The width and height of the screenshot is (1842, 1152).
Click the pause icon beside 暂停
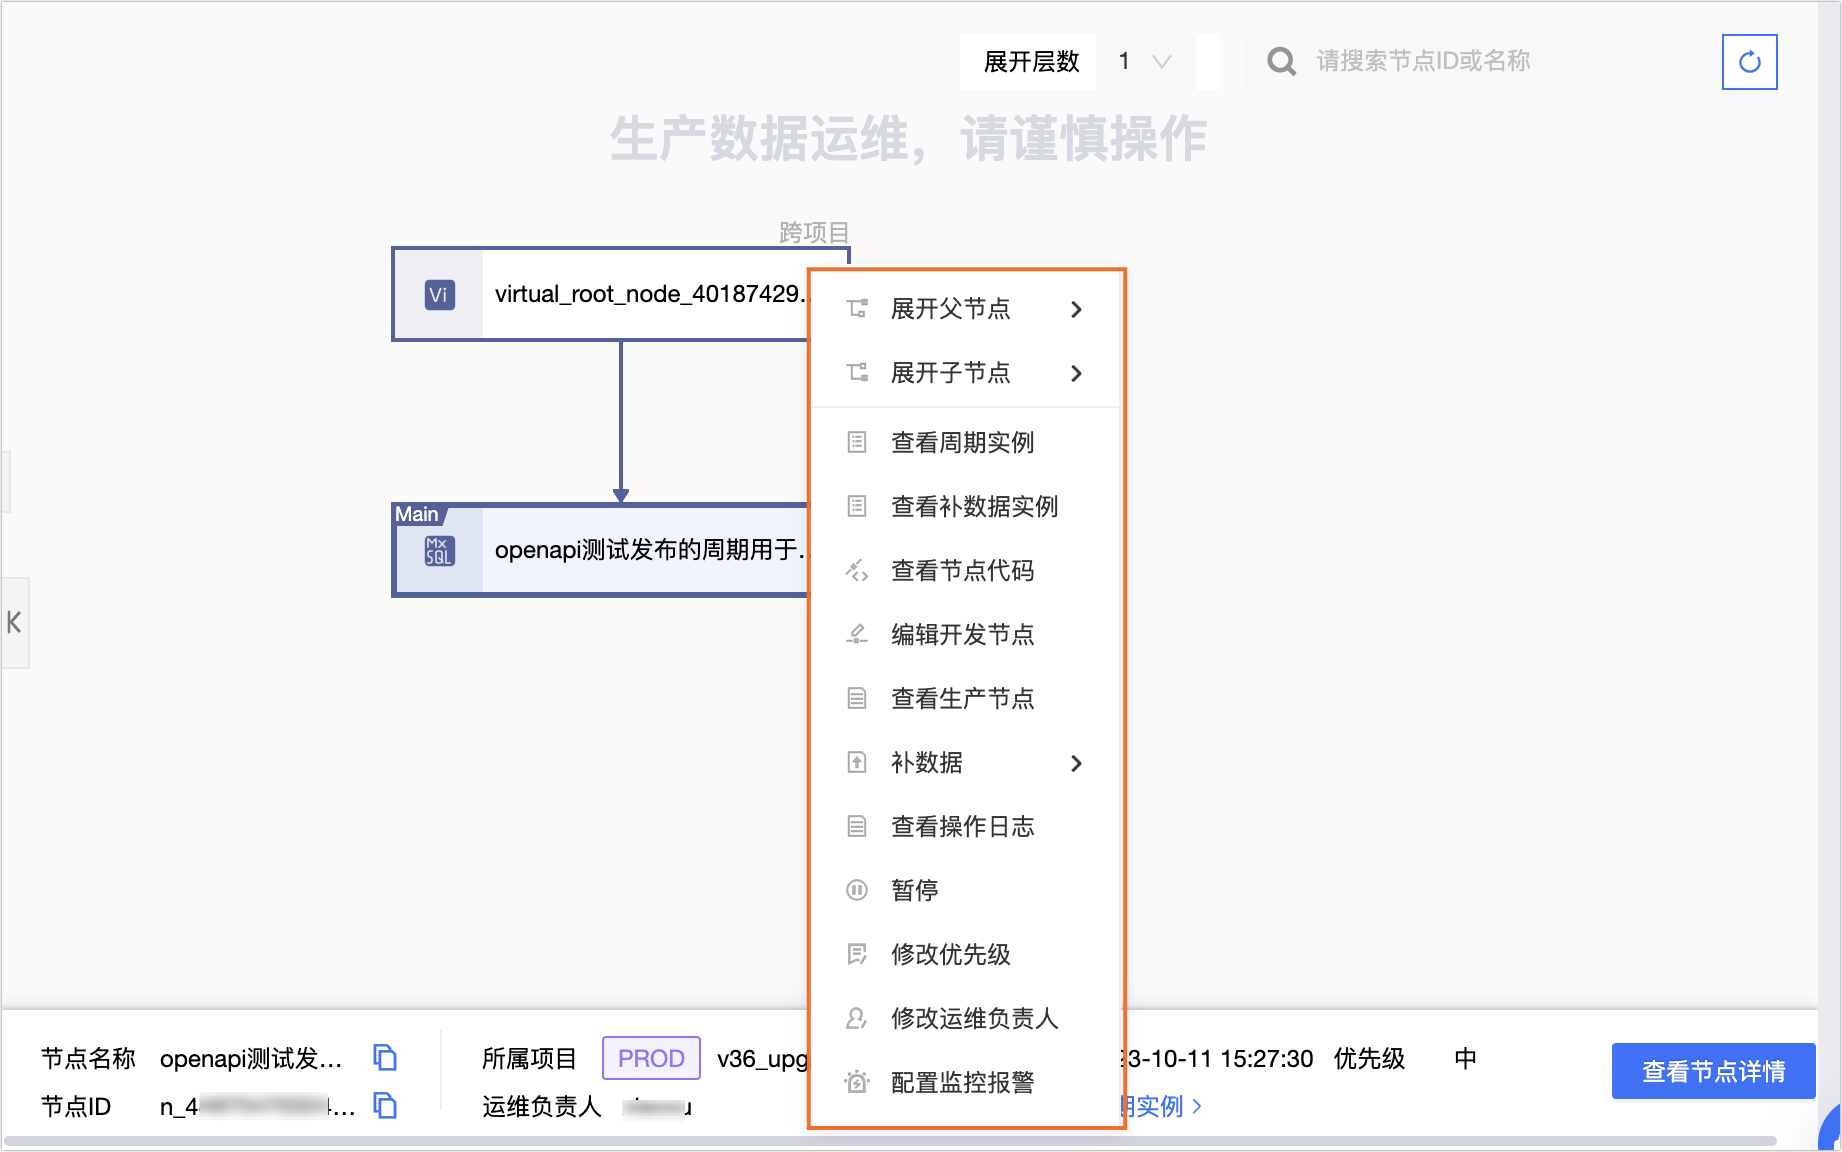pos(857,890)
